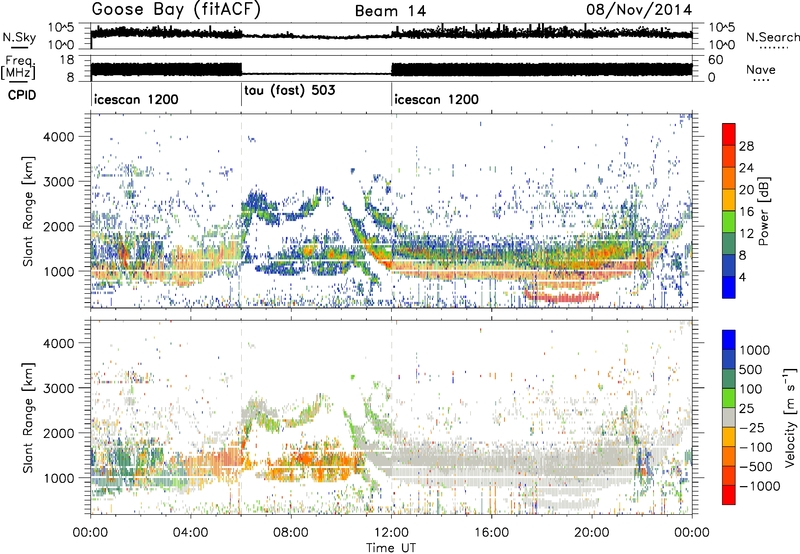The height and width of the screenshot is (554, 800).
Task: Select the "3000" range tick of Velocity panel
Action: (x=58, y=388)
